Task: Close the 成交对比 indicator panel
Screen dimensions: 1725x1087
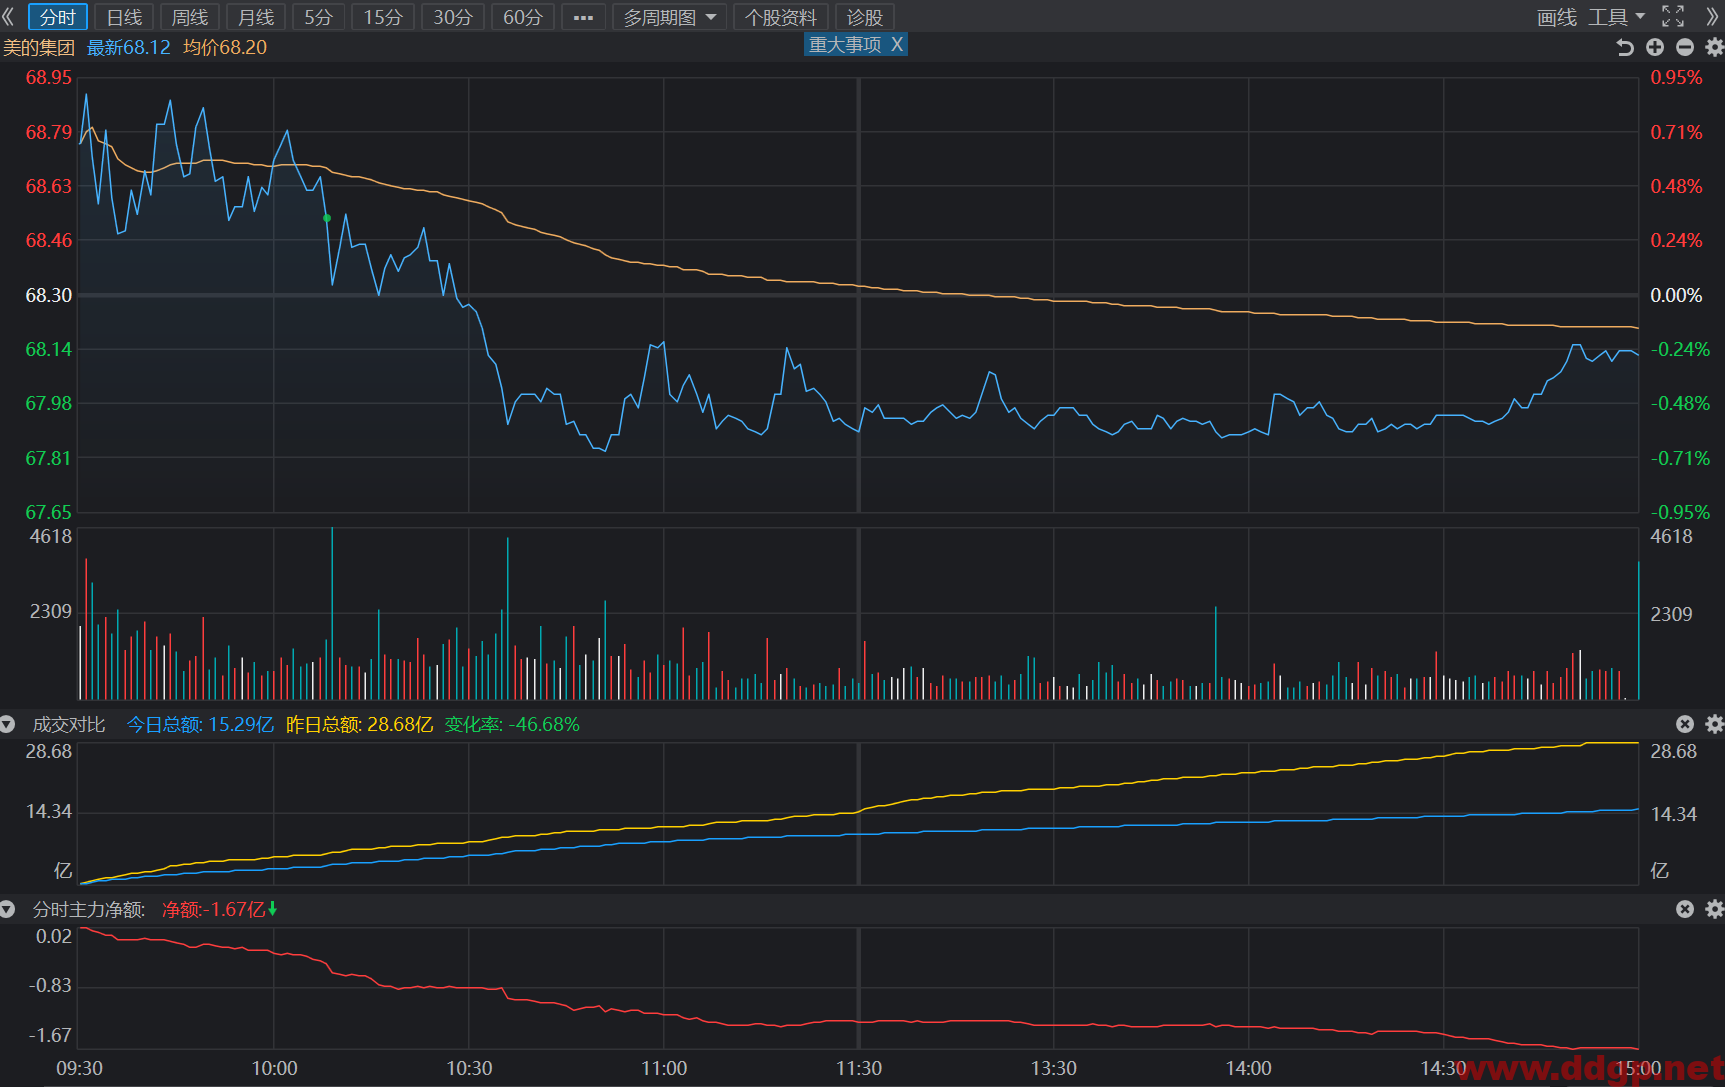Action: [1685, 724]
